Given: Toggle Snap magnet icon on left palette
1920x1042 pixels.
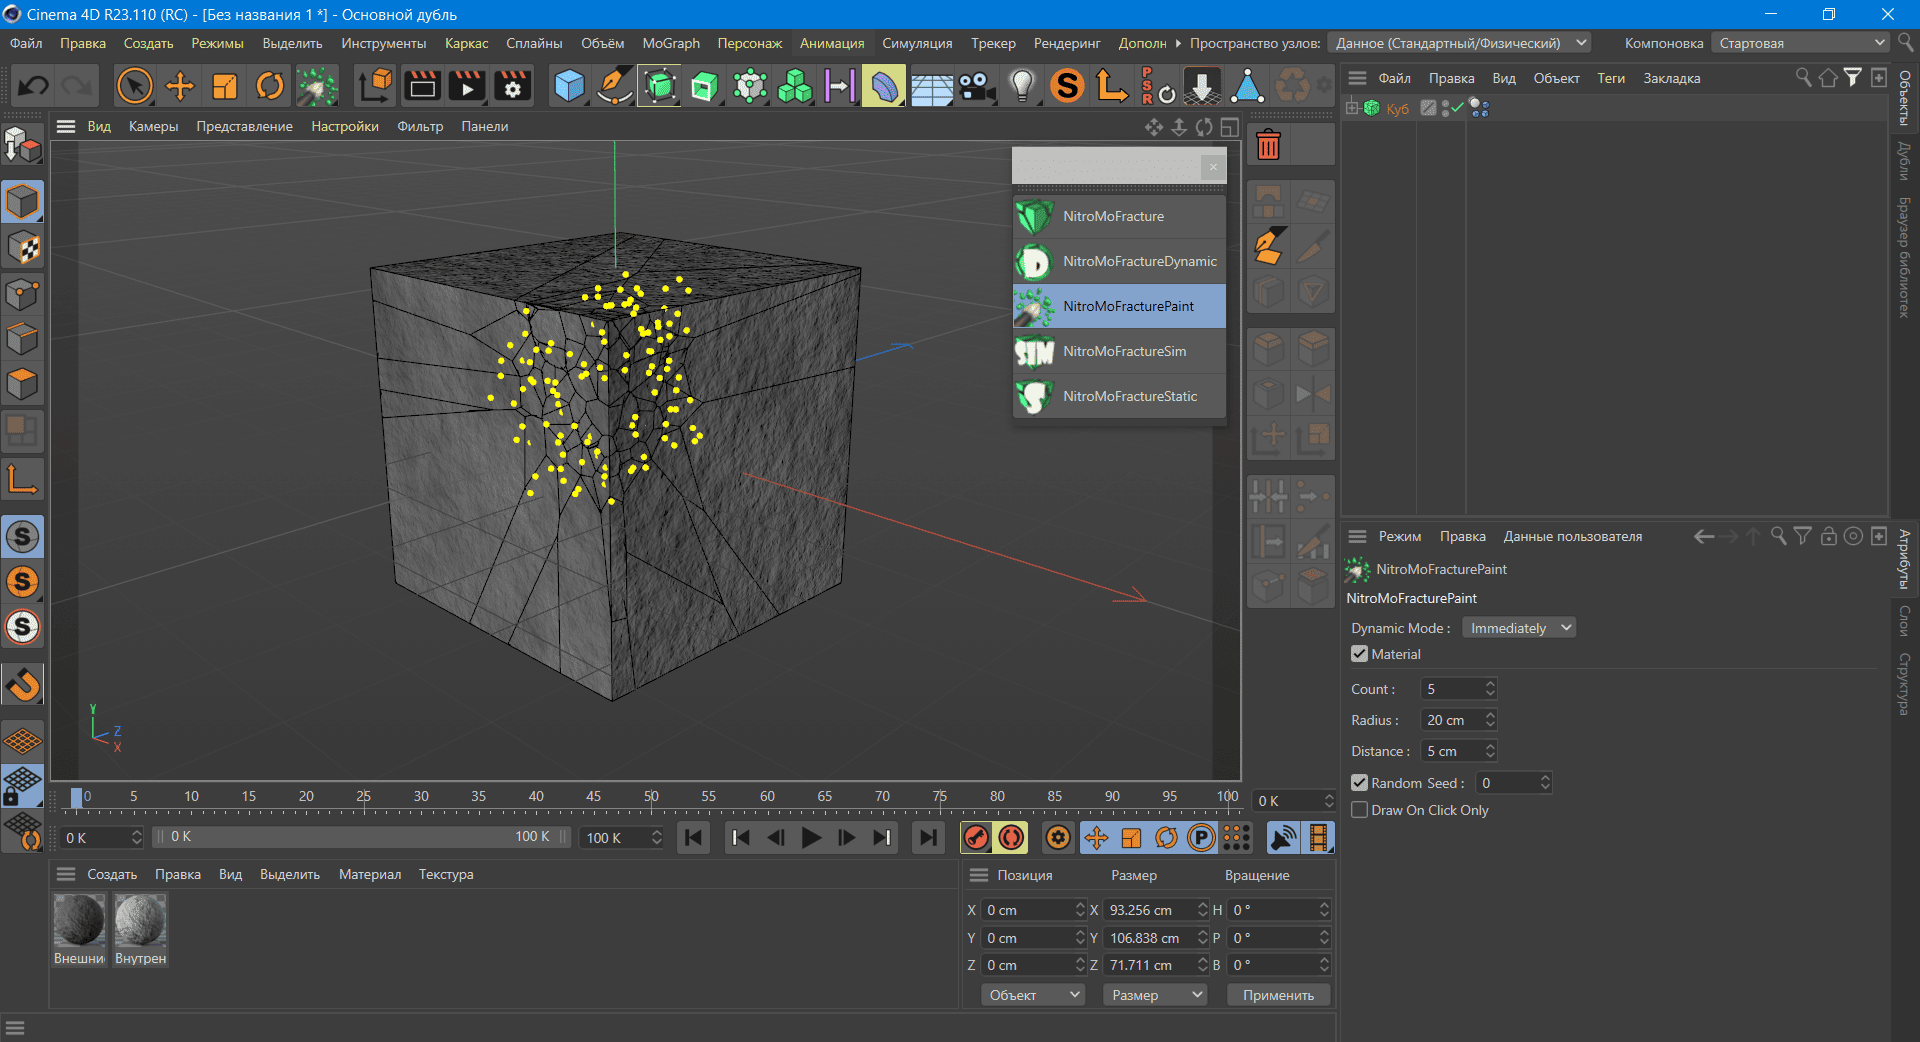Looking at the screenshot, I should [x=22, y=685].
